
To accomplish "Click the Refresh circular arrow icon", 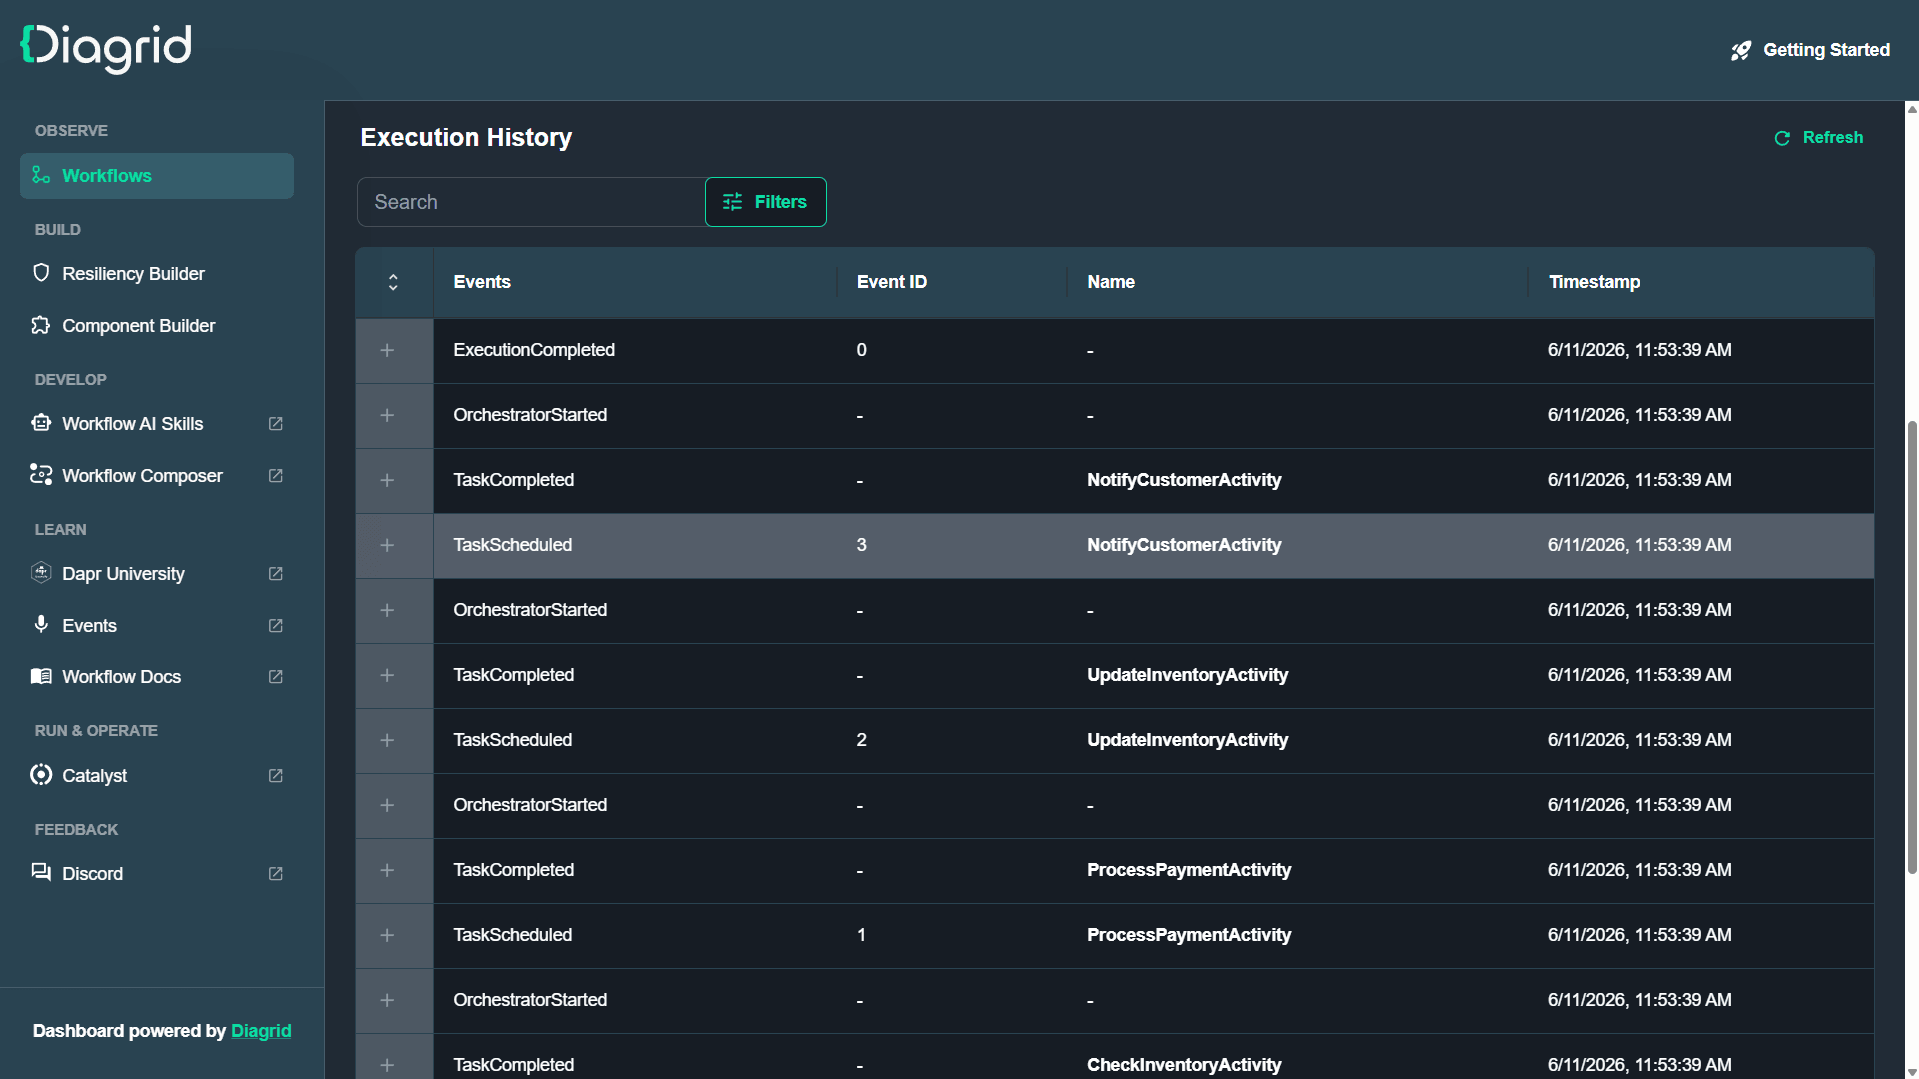I will [1782, 138].
